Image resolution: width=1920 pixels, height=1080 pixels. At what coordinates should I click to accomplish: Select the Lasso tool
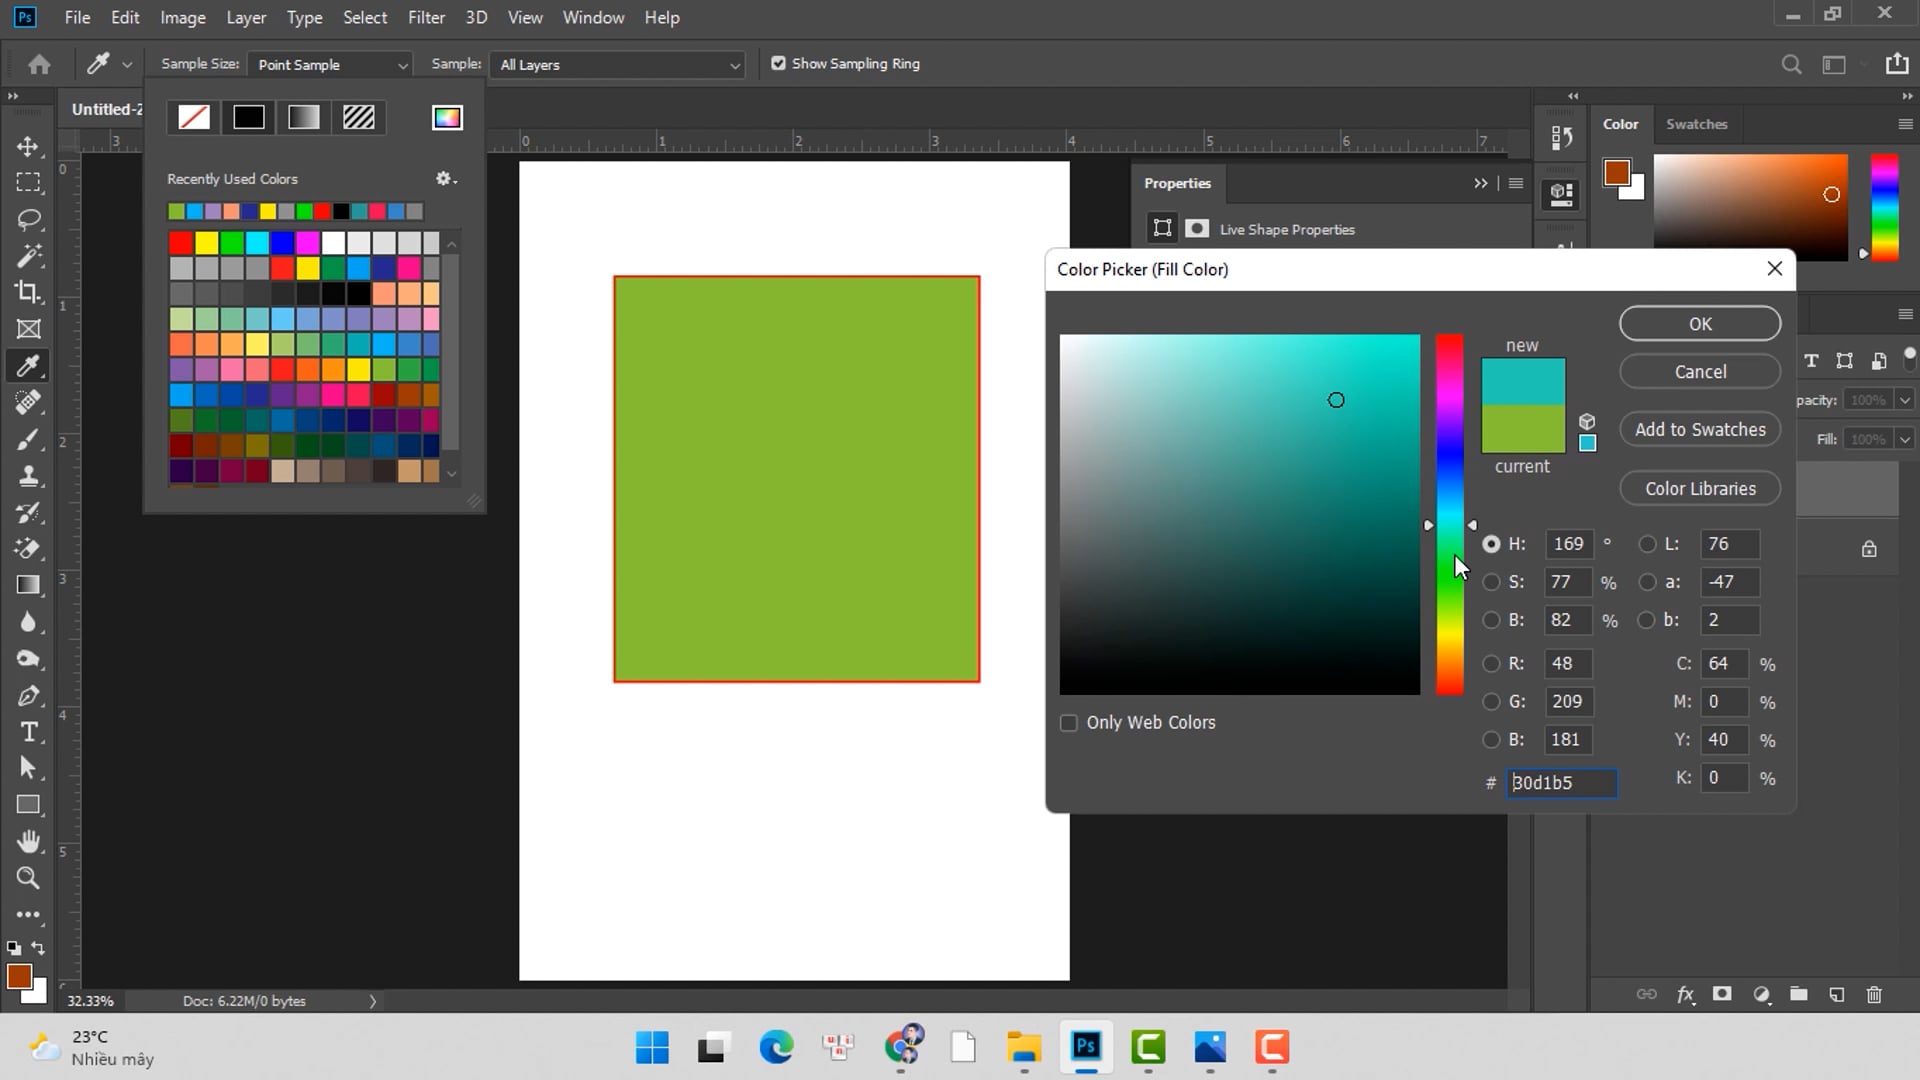coord(28,219)
